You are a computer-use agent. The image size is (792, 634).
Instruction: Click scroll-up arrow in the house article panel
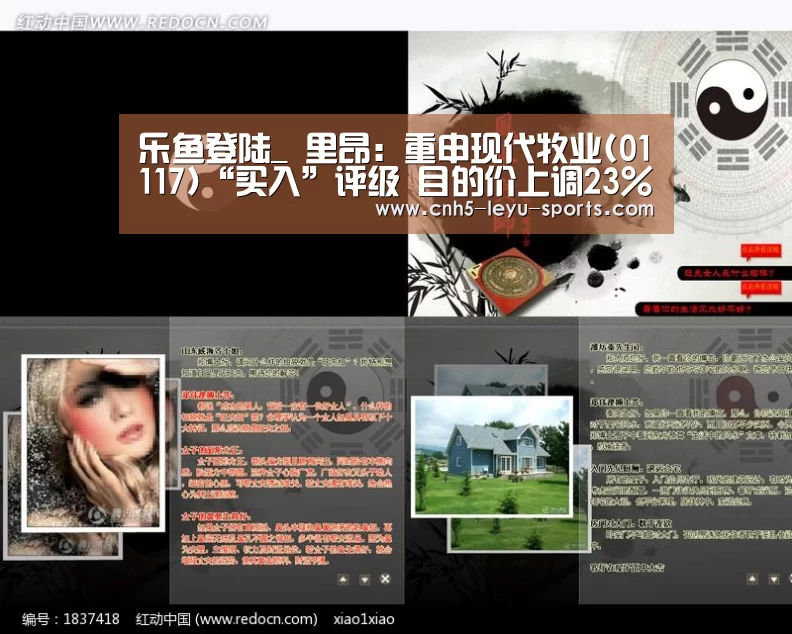pyautogui.click(x=752, y=579)
